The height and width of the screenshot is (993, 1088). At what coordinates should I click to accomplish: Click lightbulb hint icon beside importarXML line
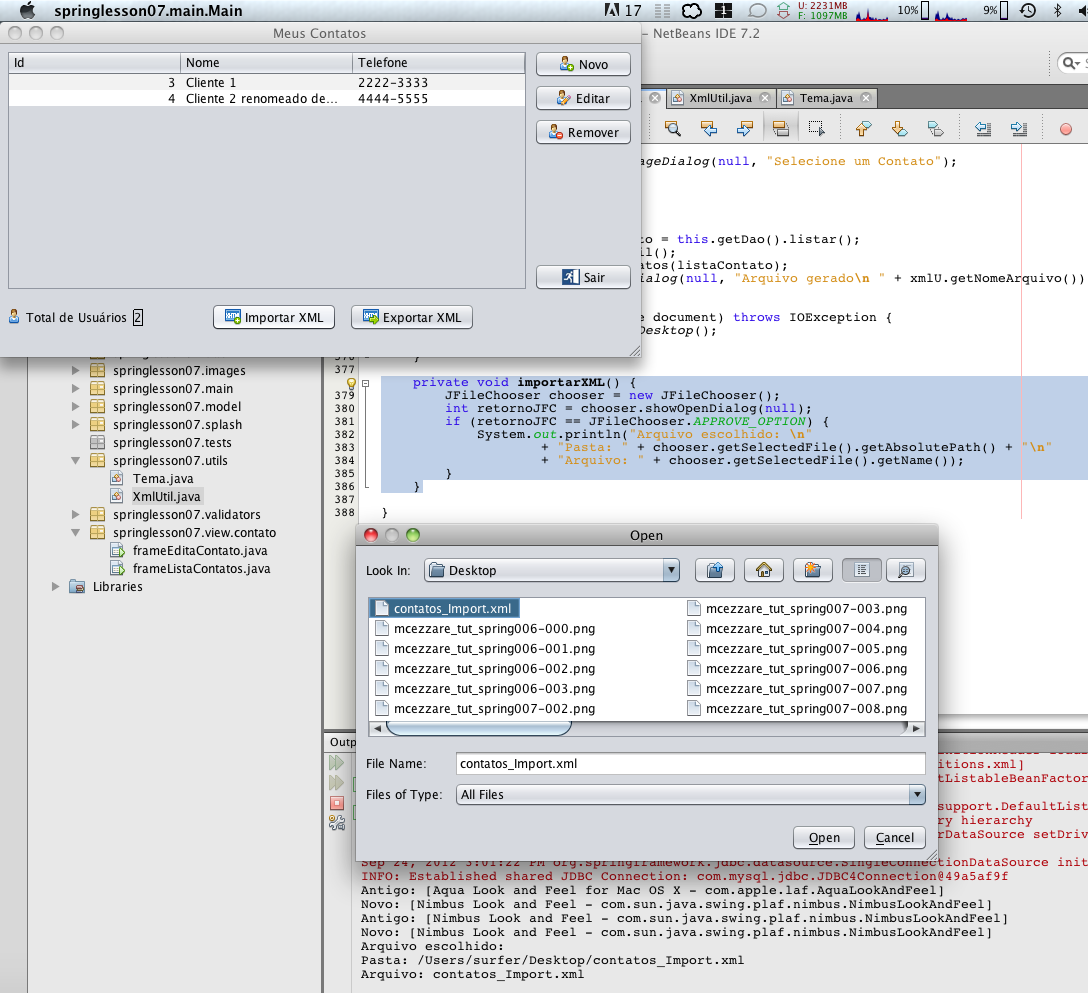click(351, 383)
